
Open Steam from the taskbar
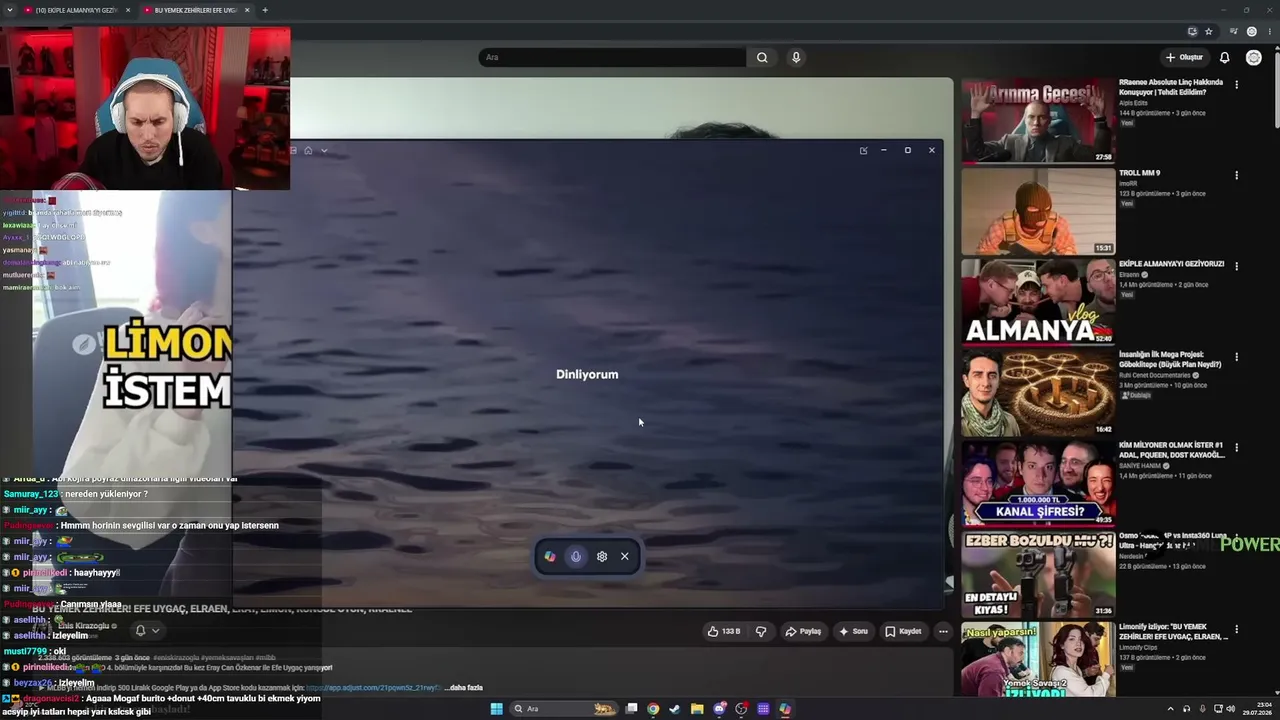click(x=675, y=709)
